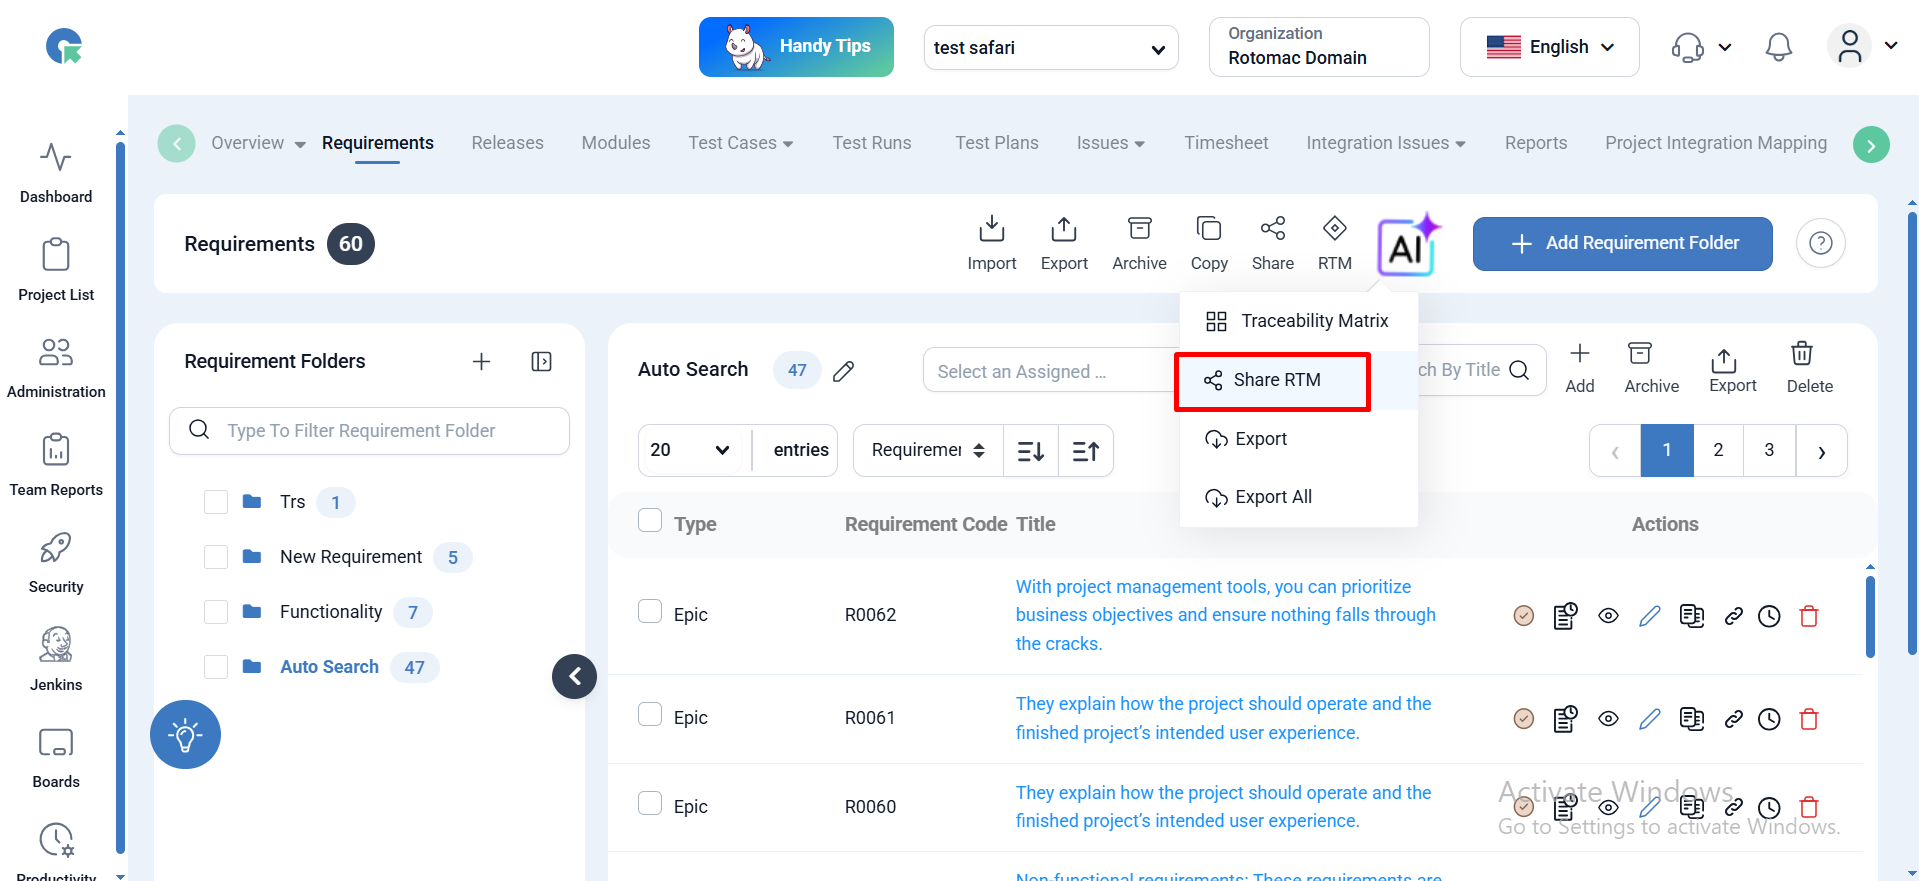The image size is (1919, 881).
Task: Click the Add Requirement Folder button
Action: point(1622,243)
